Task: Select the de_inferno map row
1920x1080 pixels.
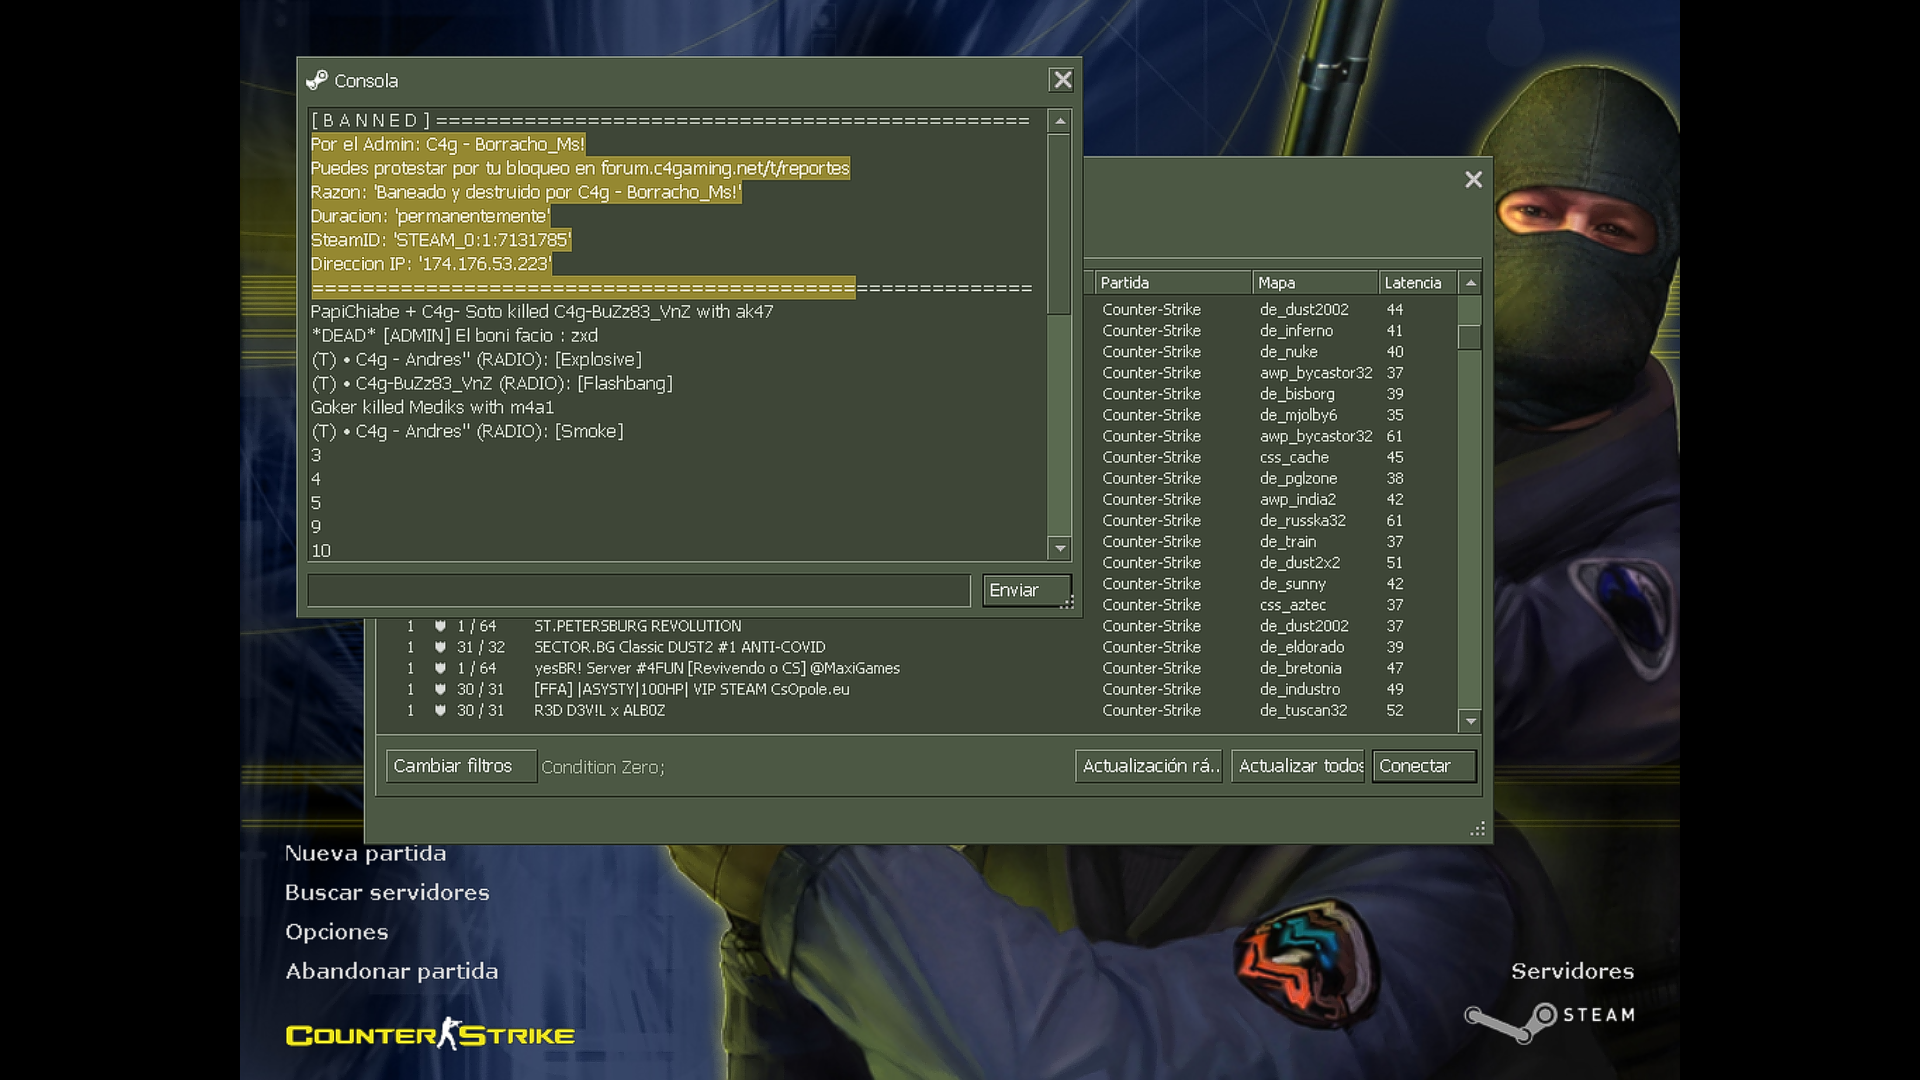Action: [x=1272, y=331]
